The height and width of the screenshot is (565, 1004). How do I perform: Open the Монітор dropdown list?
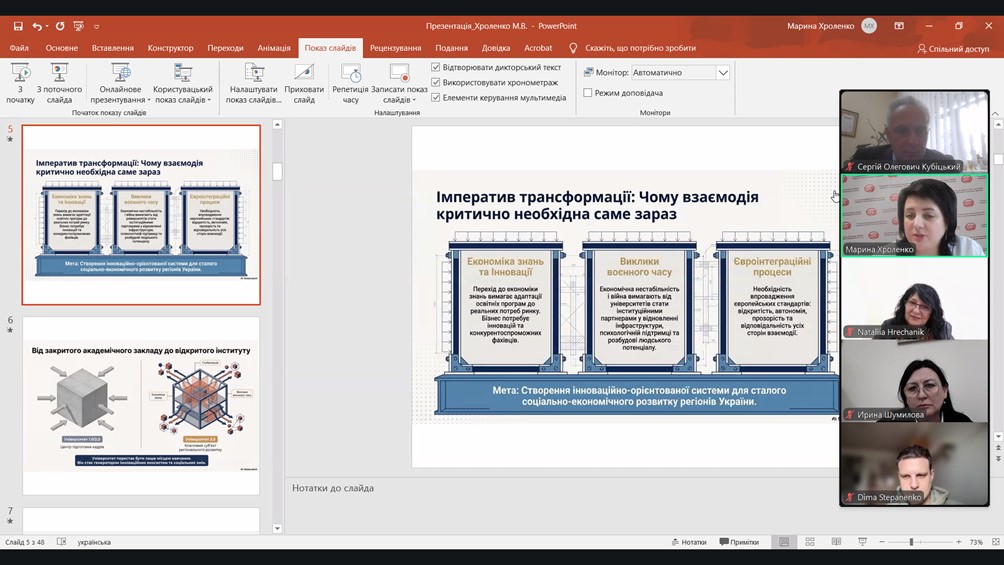tap(722, 73)
